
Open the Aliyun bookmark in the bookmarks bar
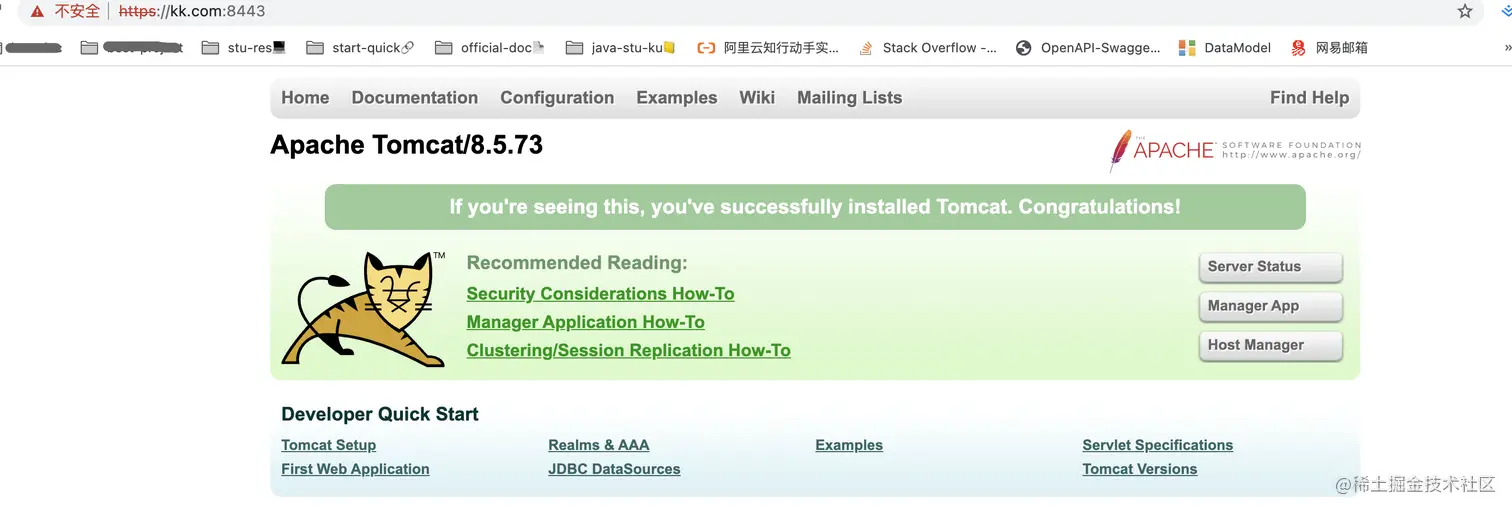[x=768, y=47]
